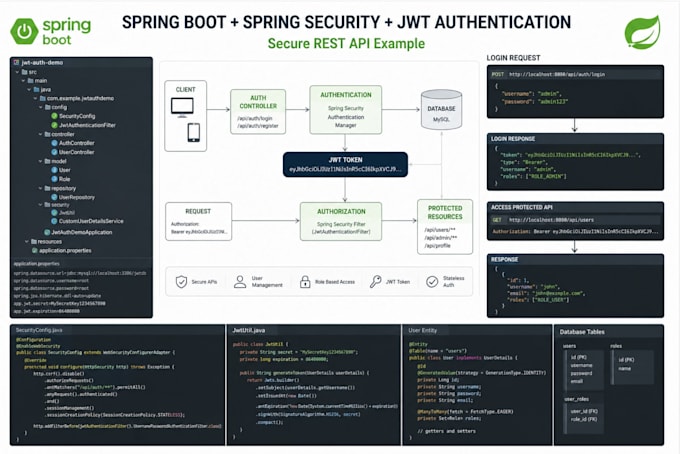The image size is (680, 454).
Task: Collapse the repository folder chevron
Action: 41,188
